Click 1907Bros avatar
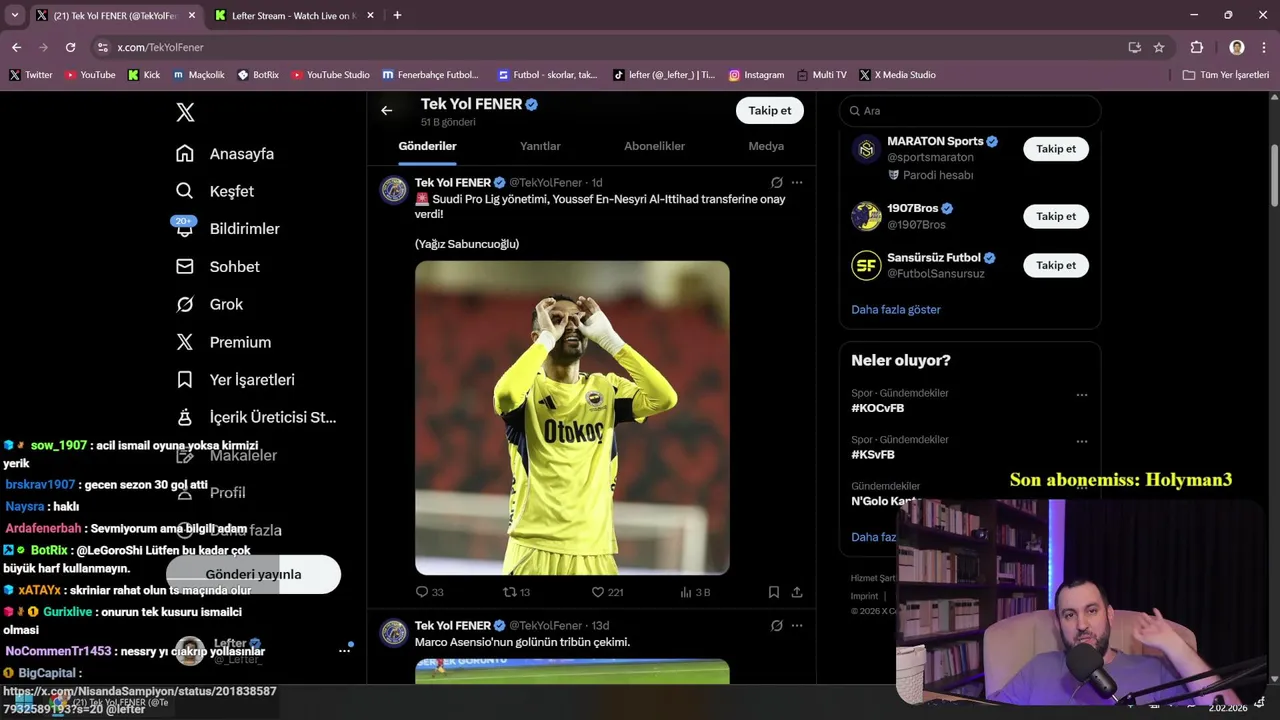 [x=866, y=216]
